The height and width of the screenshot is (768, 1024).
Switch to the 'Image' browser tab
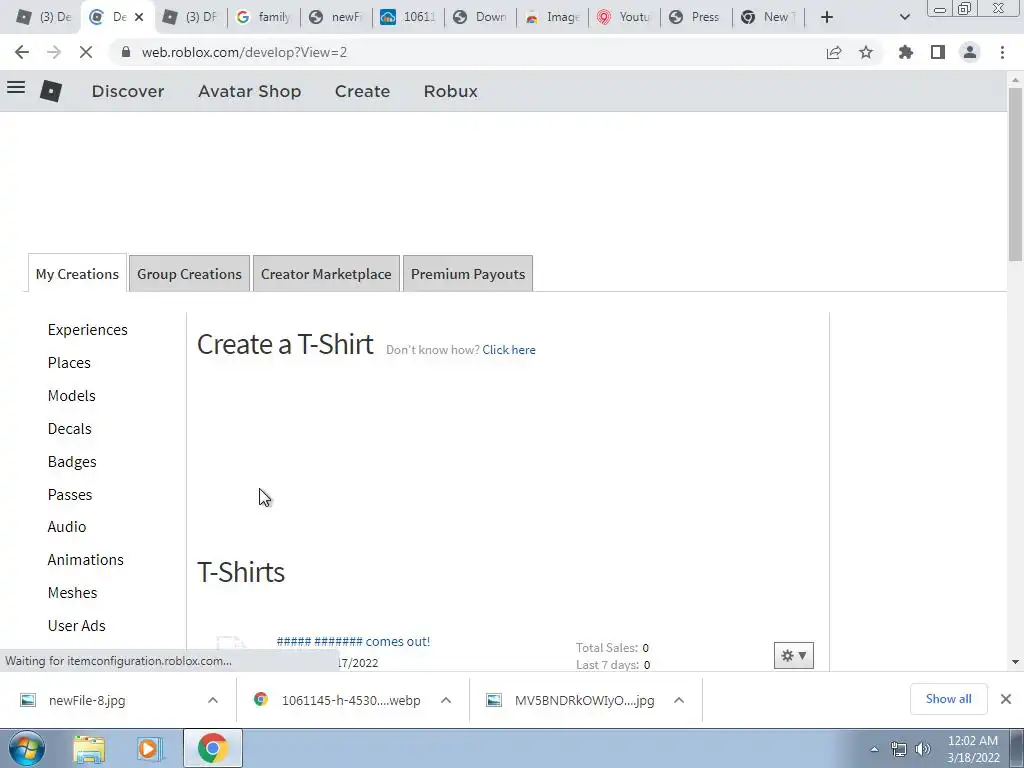552,17
